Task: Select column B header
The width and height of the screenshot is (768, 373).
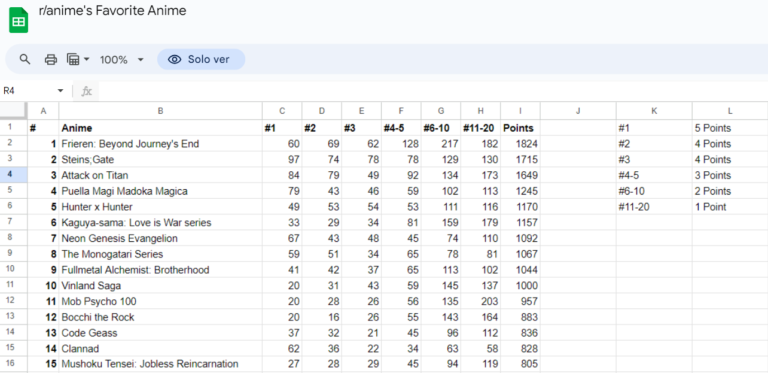Action: click(x=160, y=111)
